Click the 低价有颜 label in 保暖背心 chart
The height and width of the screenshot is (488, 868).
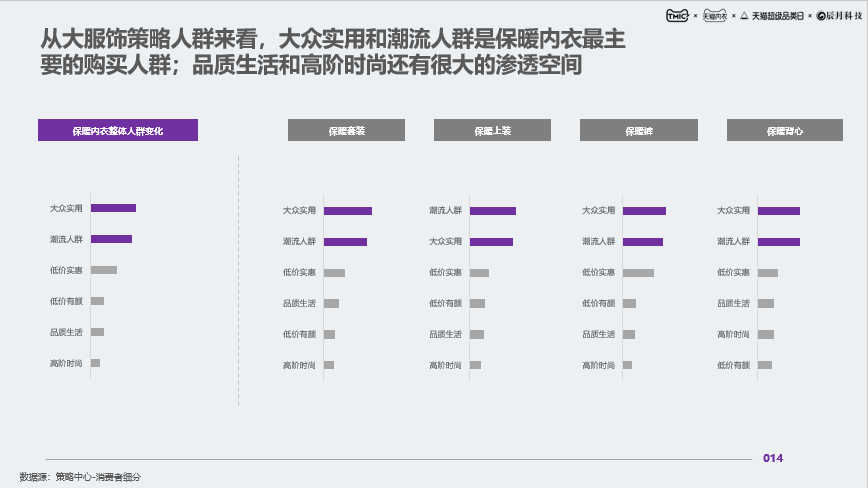[733, 365]
